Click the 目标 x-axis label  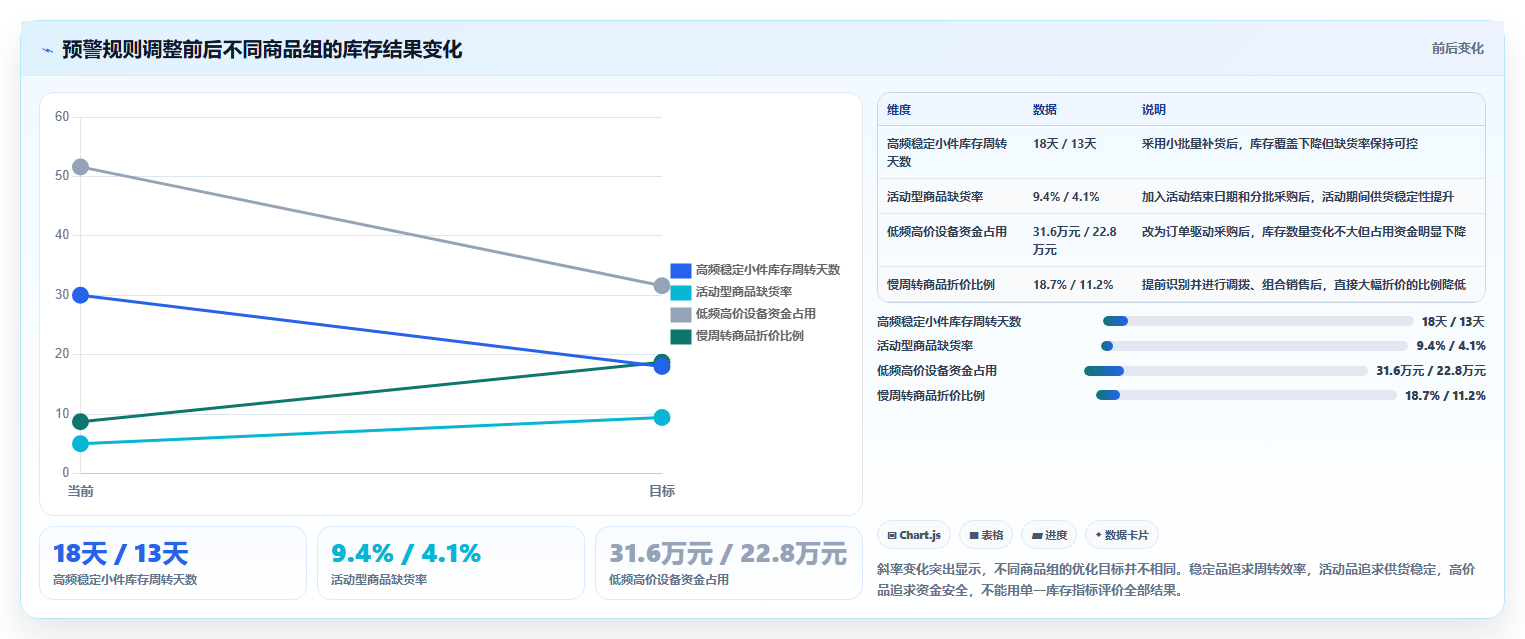[661, 491]
